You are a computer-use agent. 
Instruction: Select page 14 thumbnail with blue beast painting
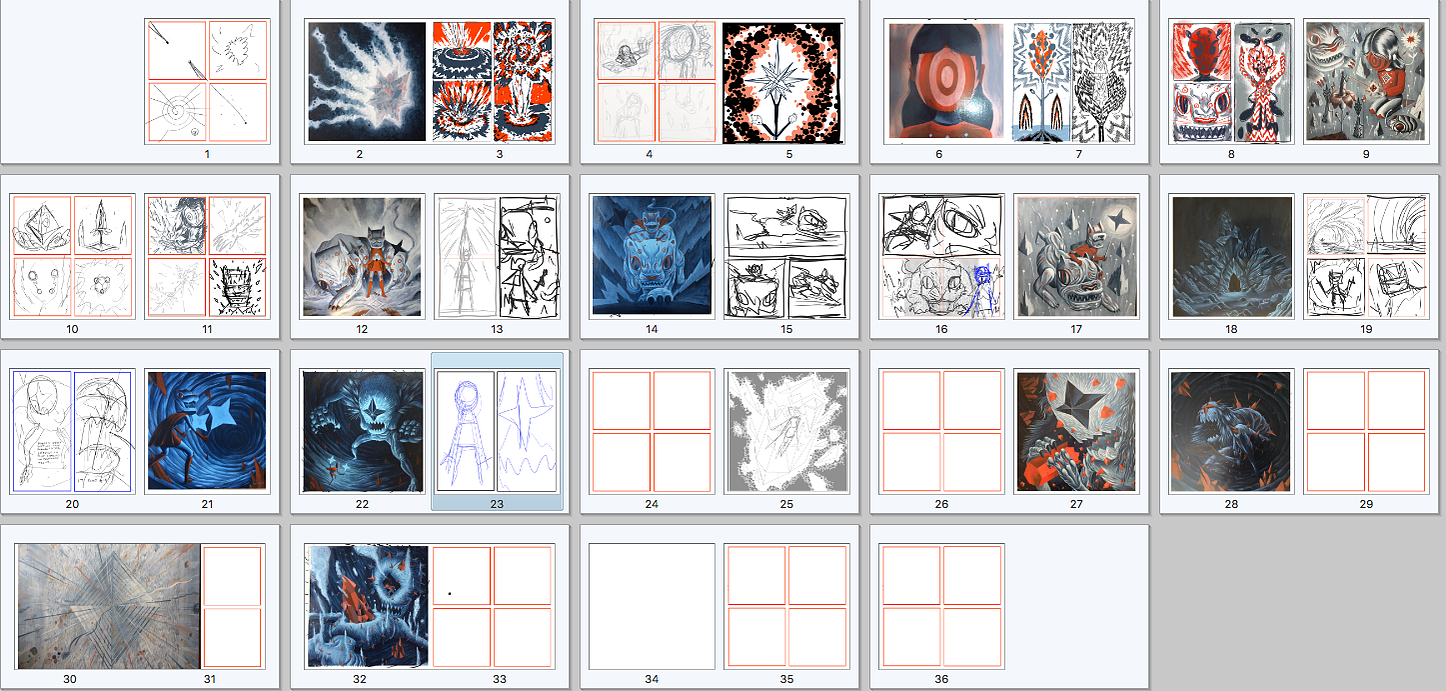[652, 257]
